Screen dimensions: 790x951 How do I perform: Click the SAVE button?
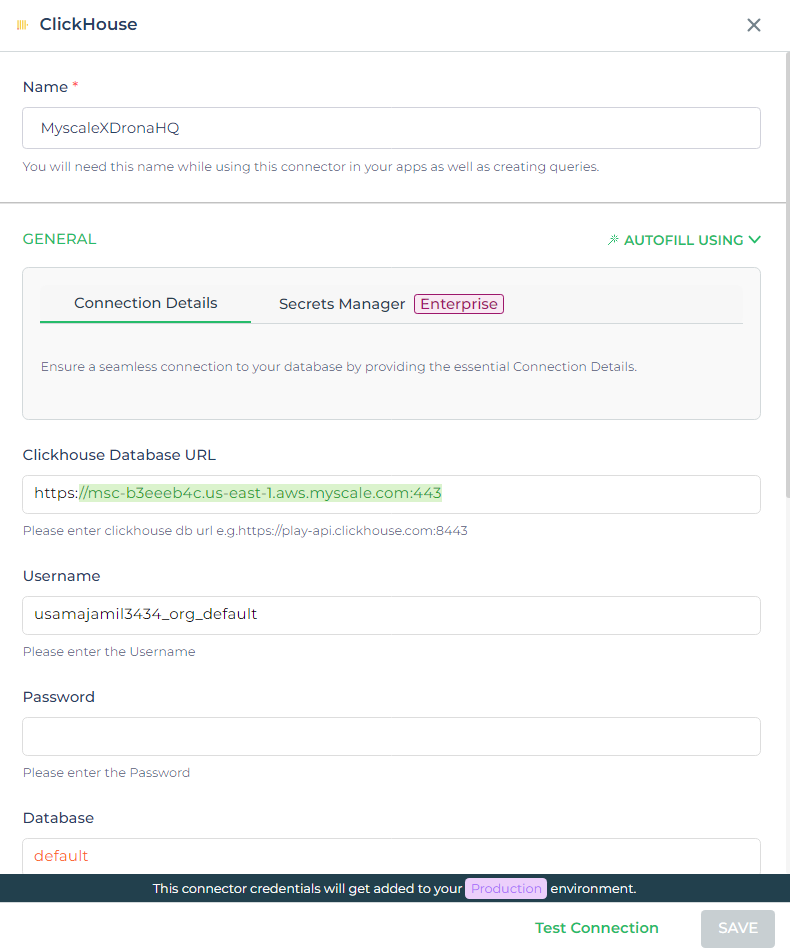point(738,929)
